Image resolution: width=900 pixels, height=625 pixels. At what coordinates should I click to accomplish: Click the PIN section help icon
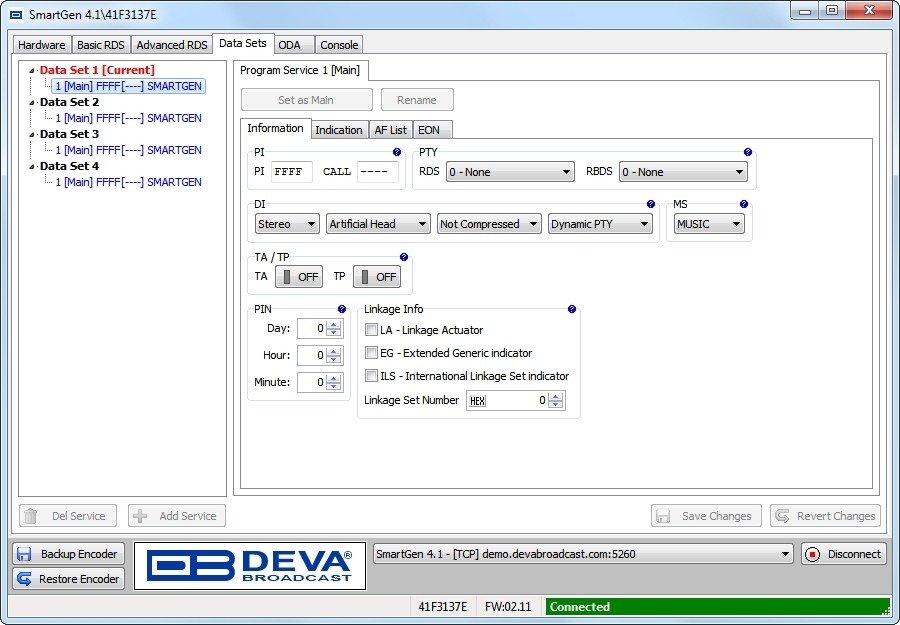tap(342, 310)
